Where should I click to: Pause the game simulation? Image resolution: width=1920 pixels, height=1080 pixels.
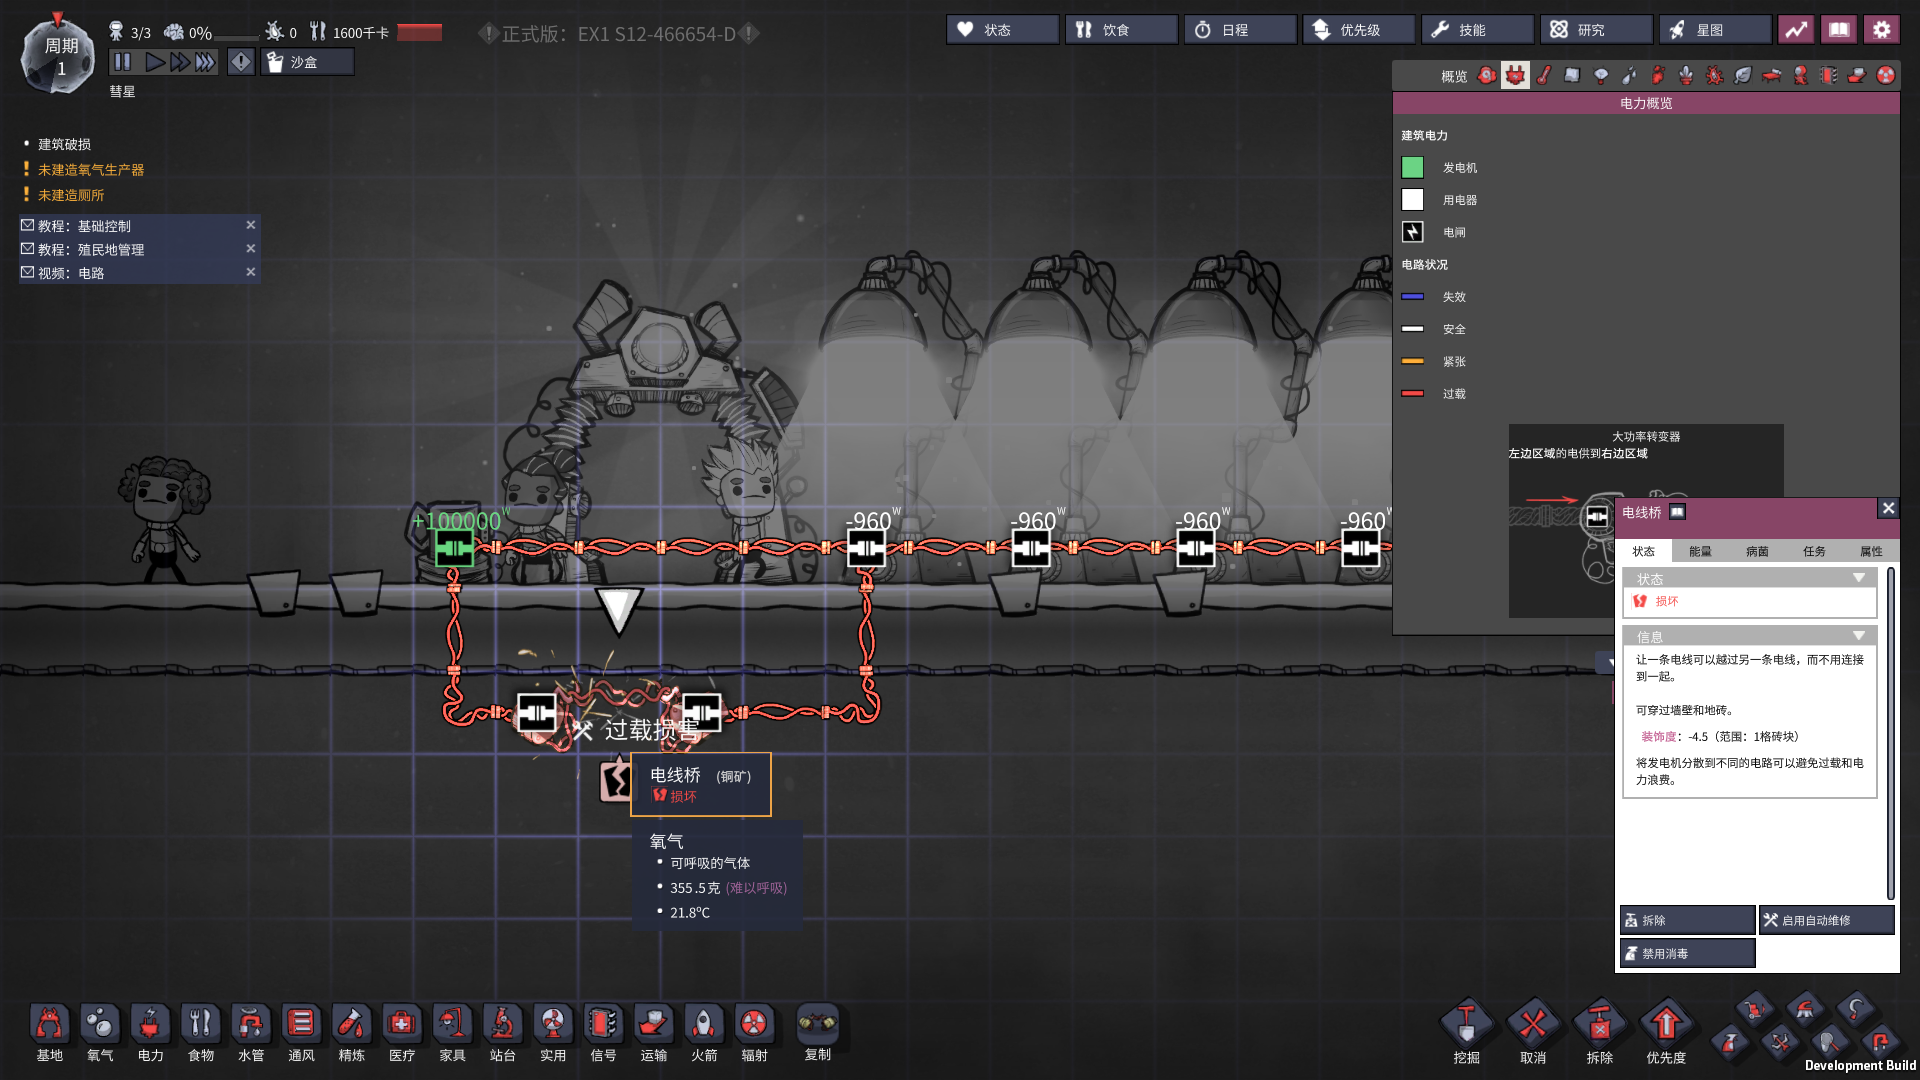[122, 62]
